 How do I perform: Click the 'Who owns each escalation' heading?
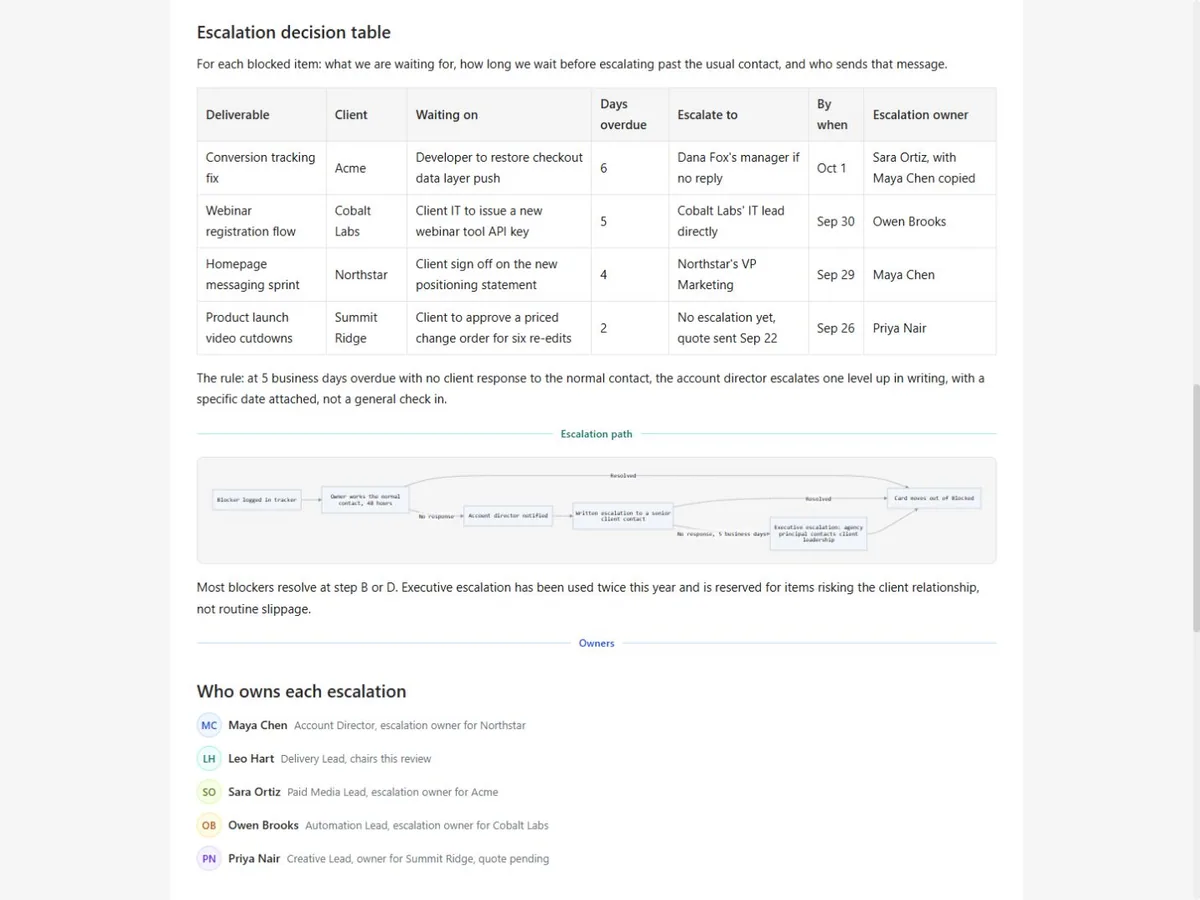point(301,691)
